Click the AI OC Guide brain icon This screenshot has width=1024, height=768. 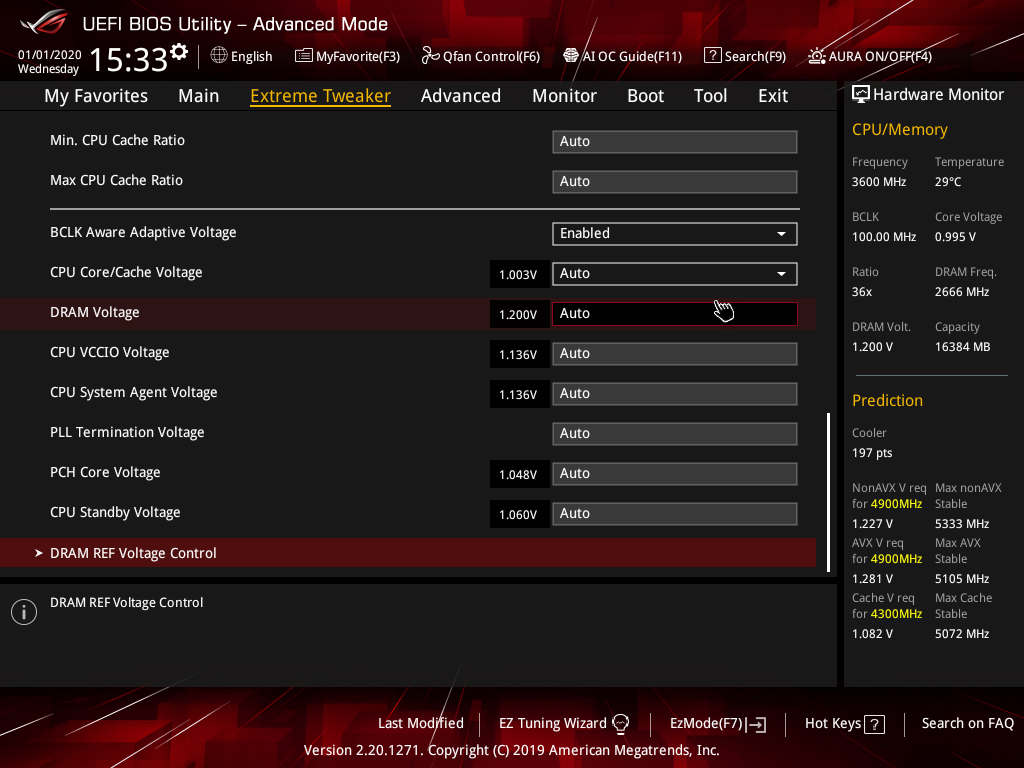tap(571, 56)
